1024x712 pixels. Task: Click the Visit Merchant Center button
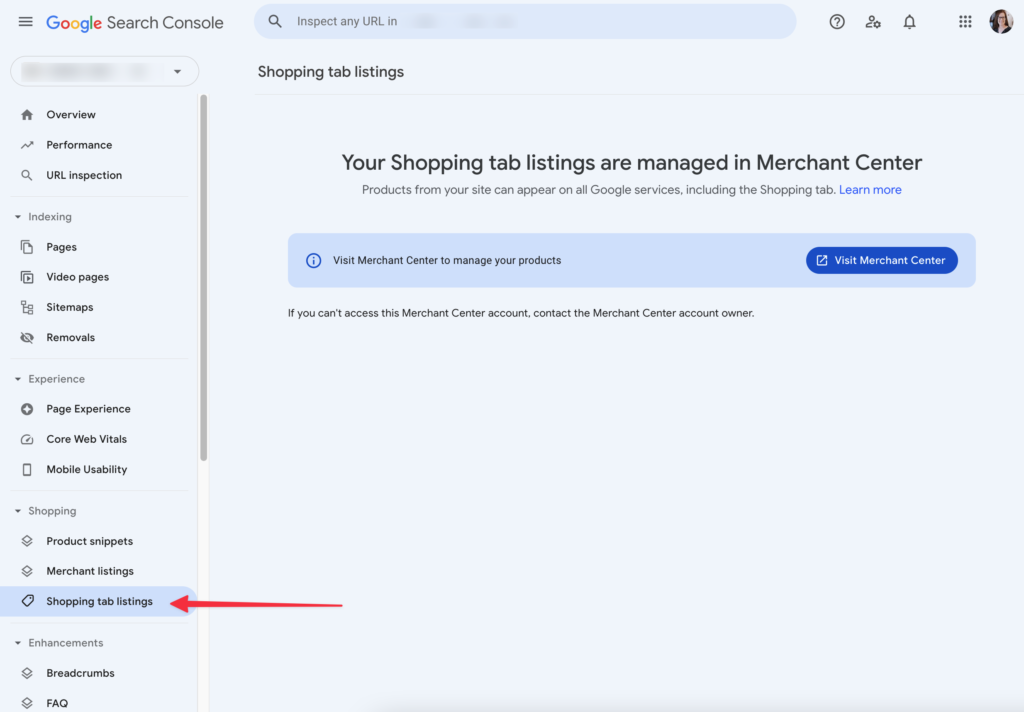882,261
